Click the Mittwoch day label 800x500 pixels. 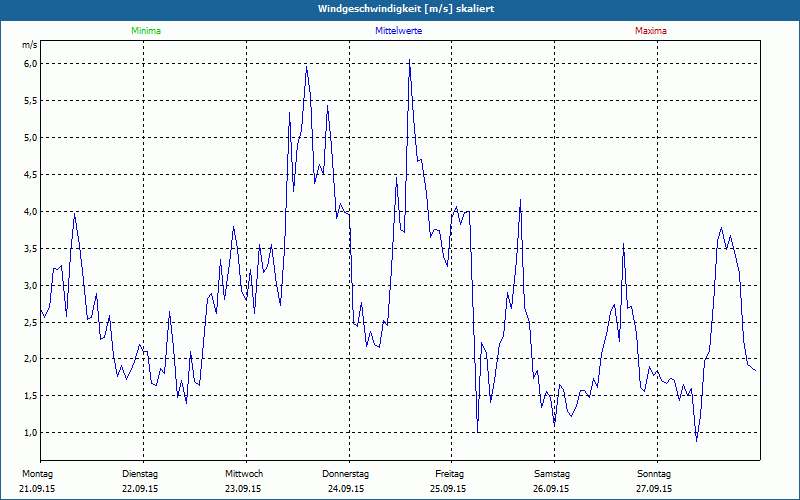tap(244, 474)
